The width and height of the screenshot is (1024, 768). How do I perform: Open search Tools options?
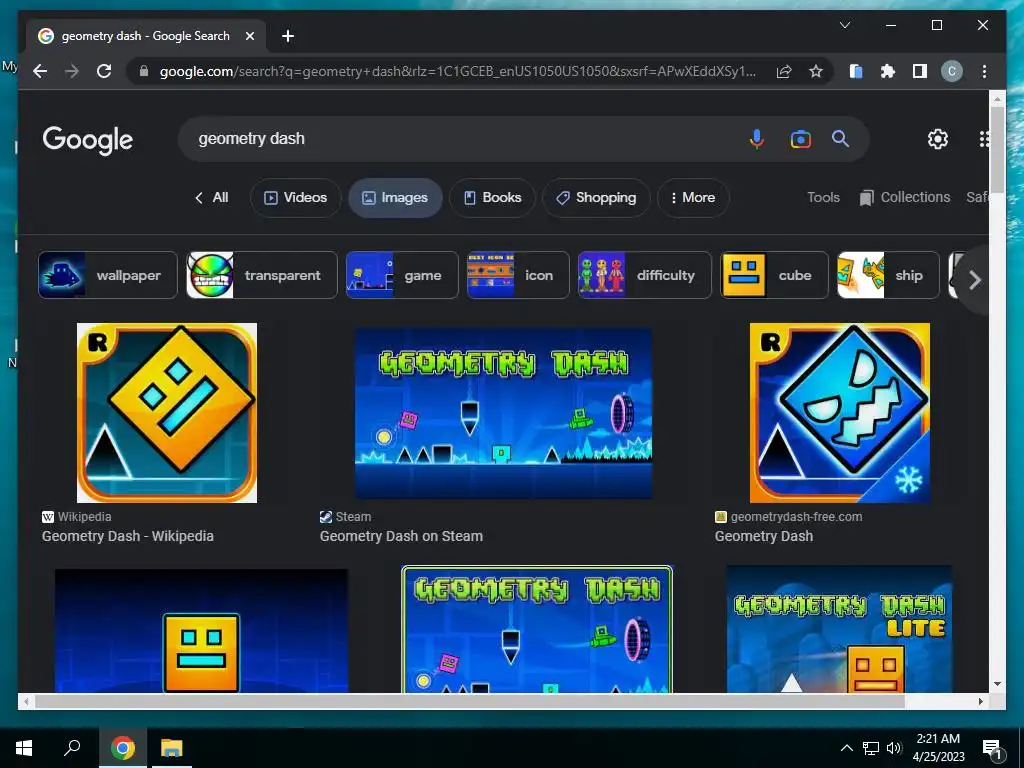click(x=823, y=197)
